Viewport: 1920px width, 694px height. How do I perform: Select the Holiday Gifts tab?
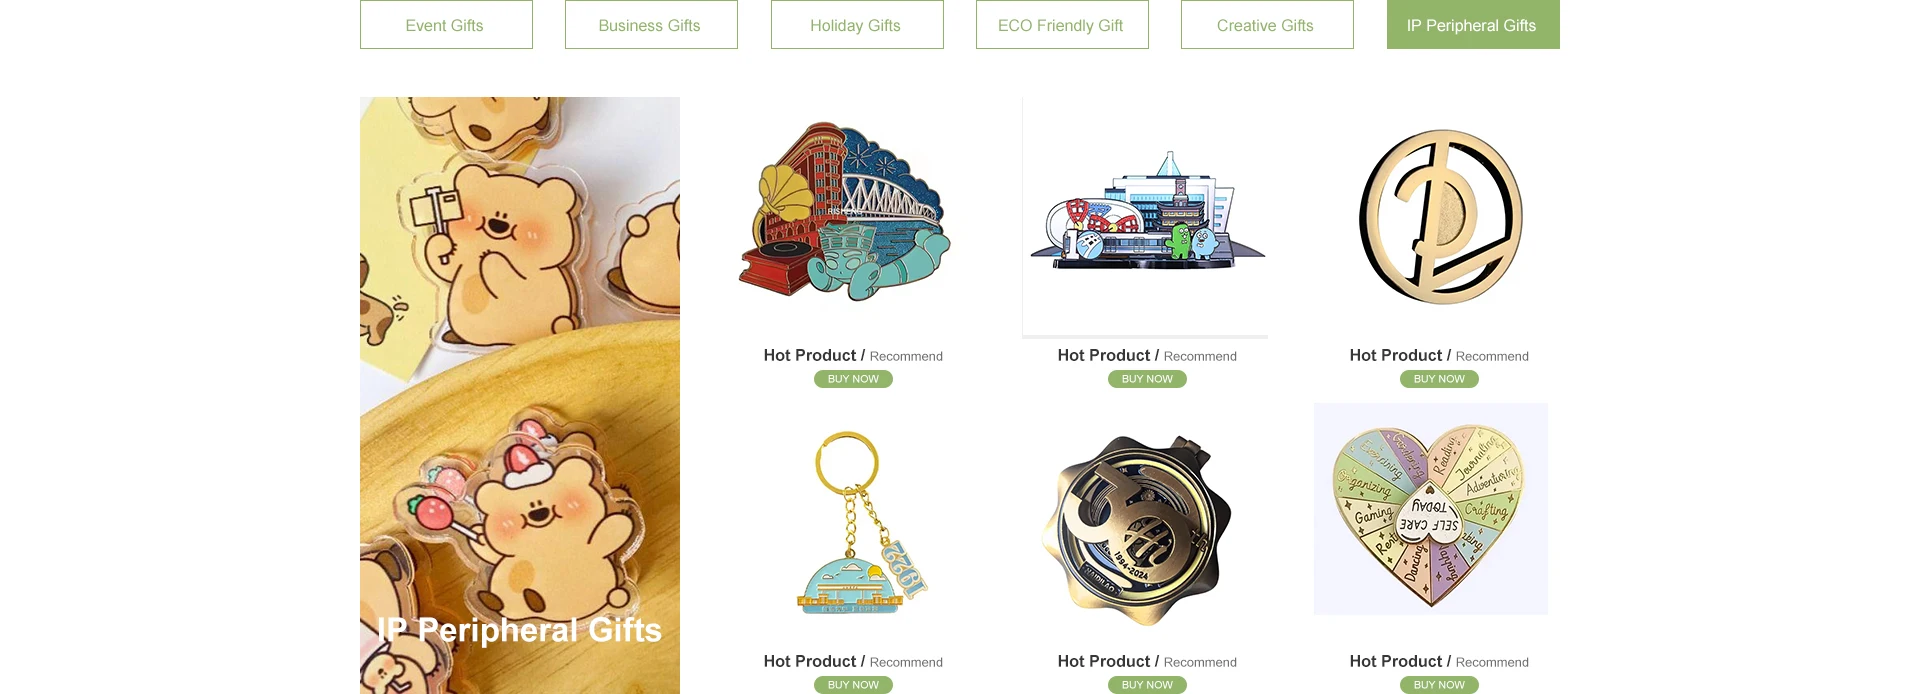[857, 25]
